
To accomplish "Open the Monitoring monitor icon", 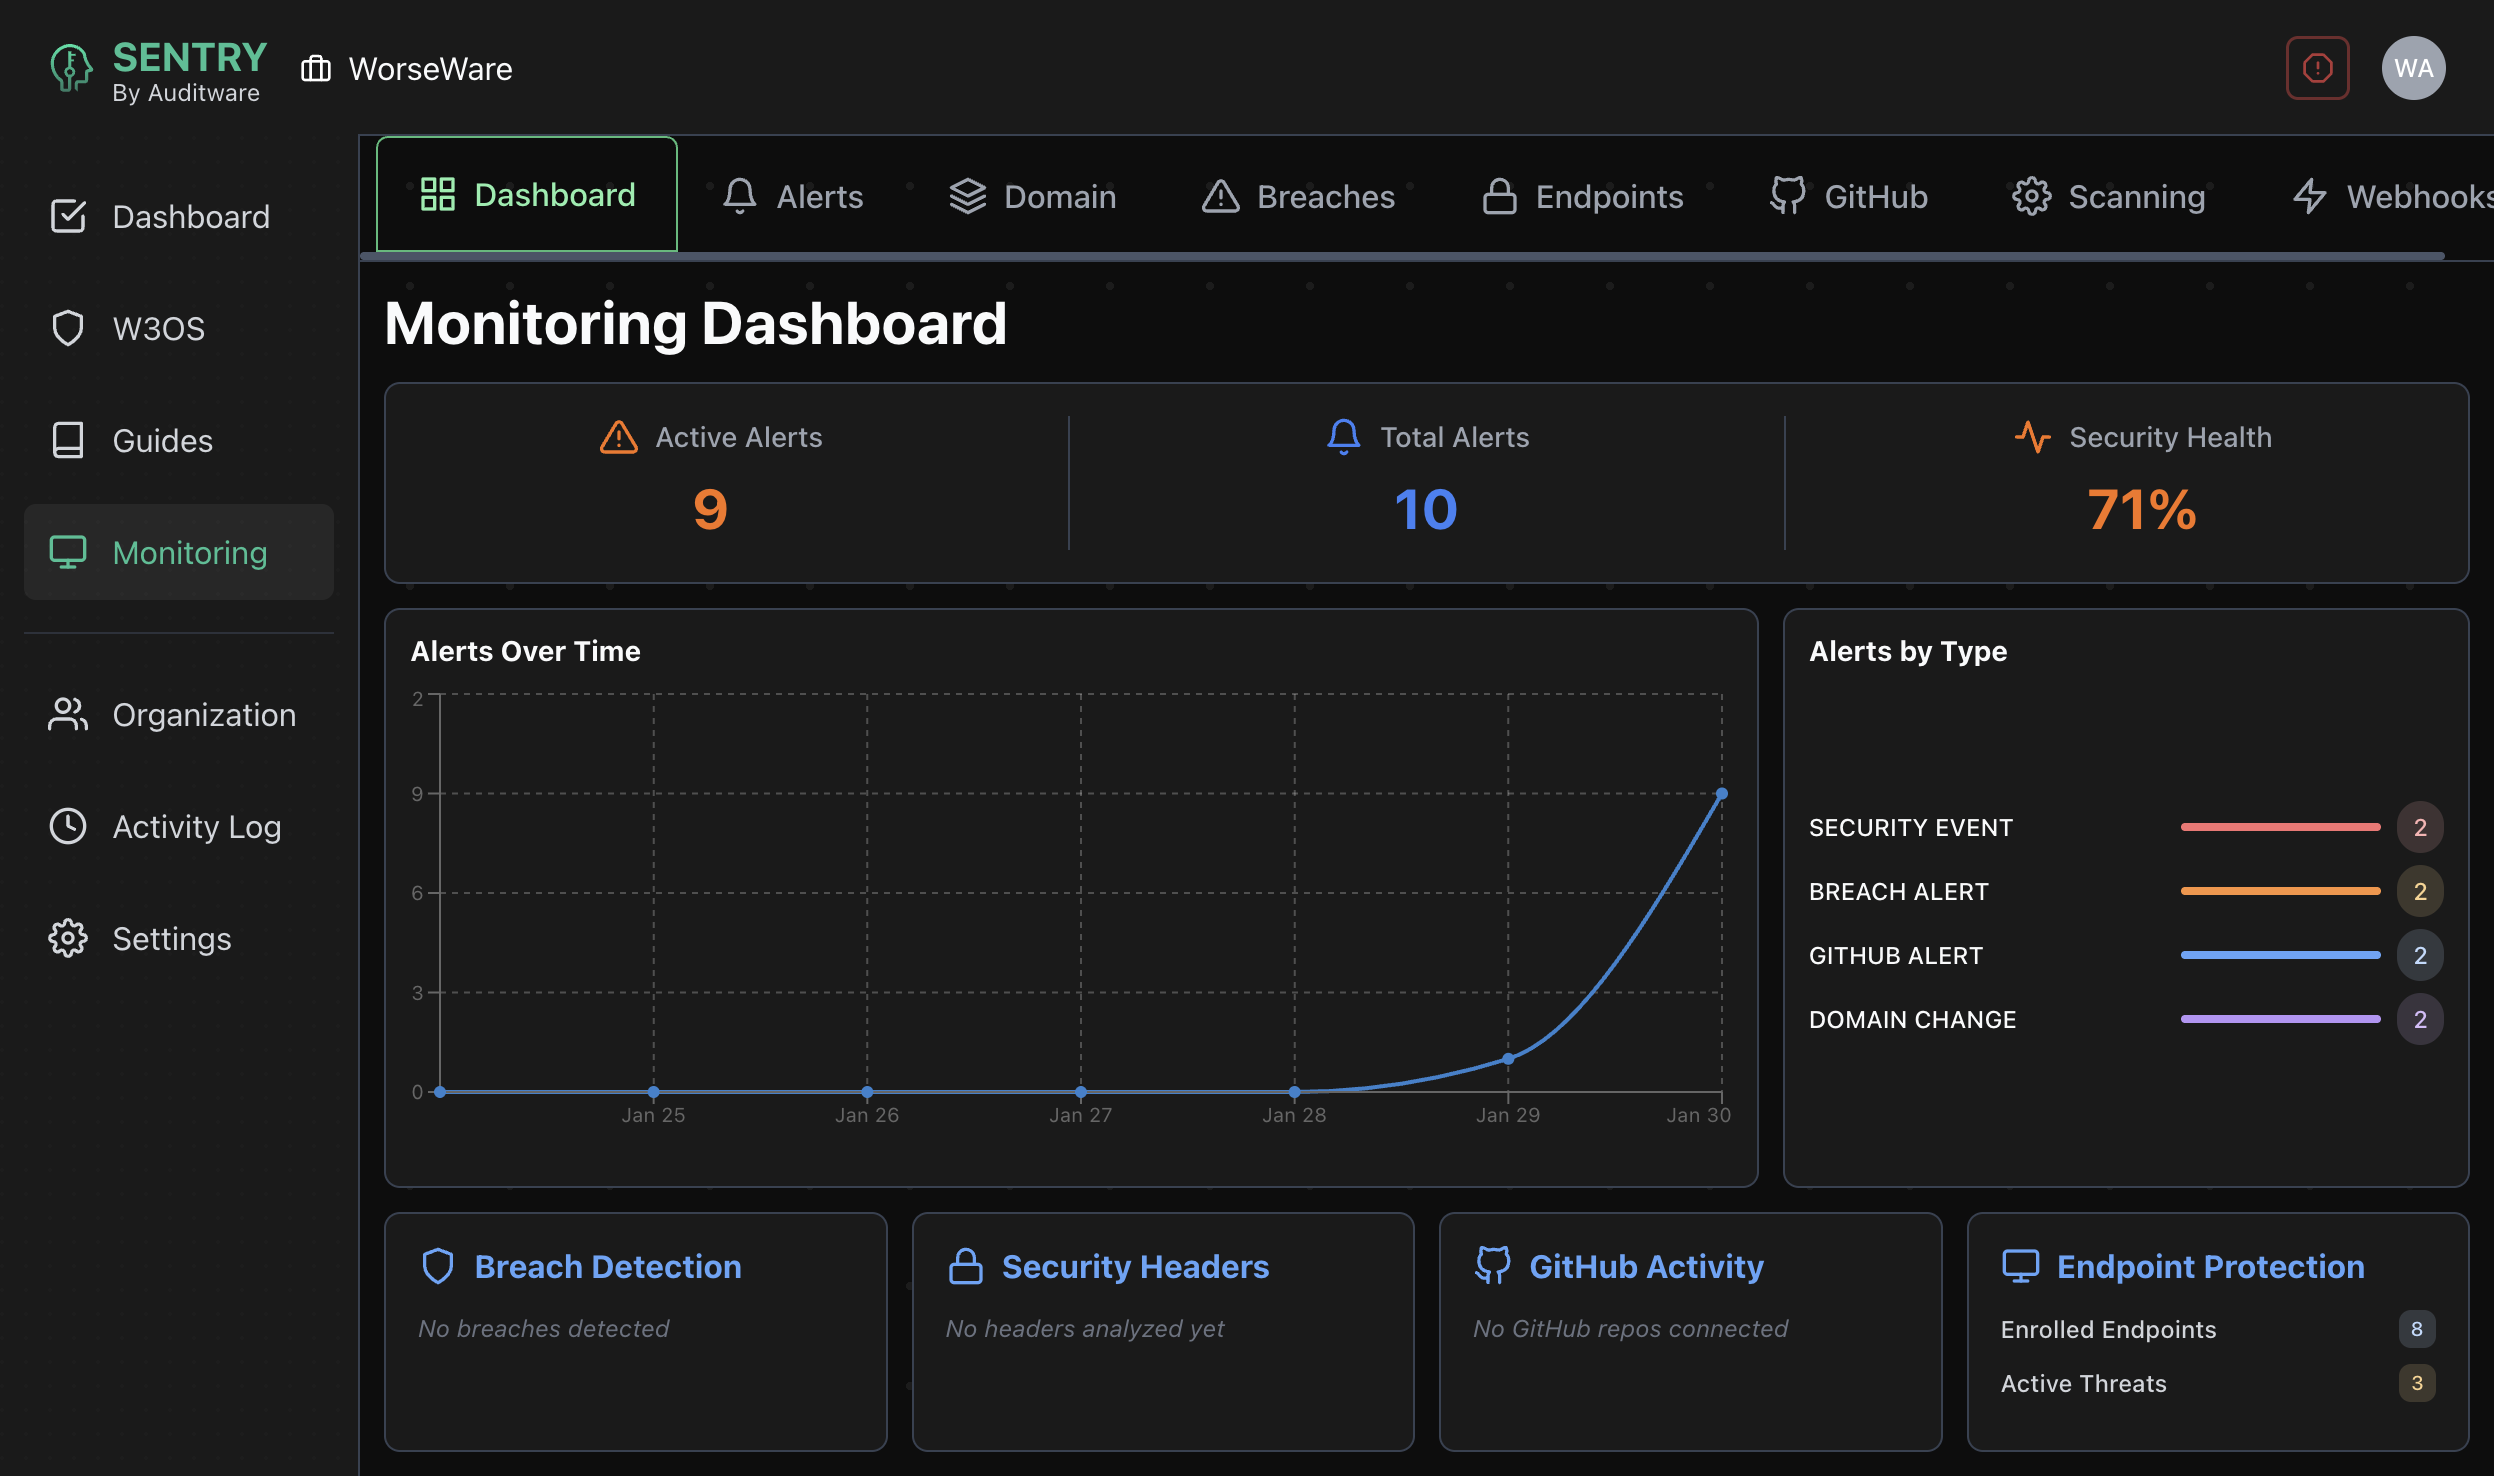I will pos(68,551).
